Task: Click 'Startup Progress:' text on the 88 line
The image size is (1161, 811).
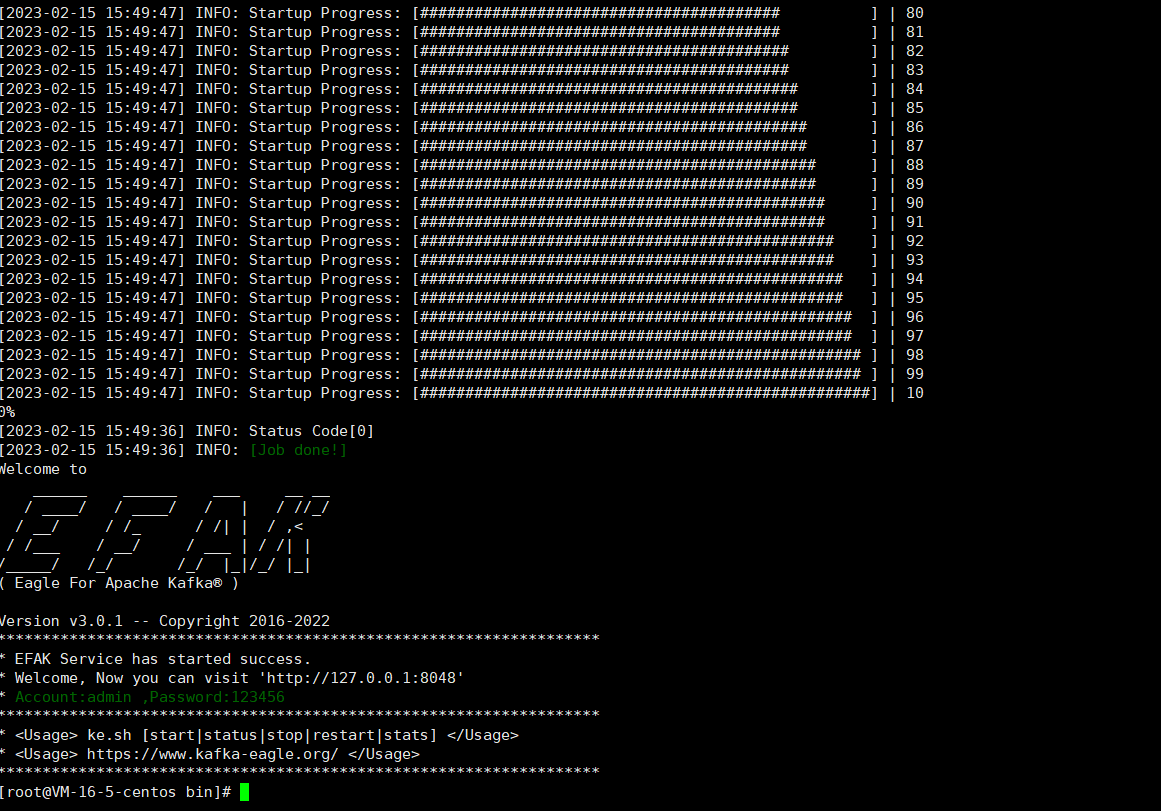Action: [x=324, y=165]
